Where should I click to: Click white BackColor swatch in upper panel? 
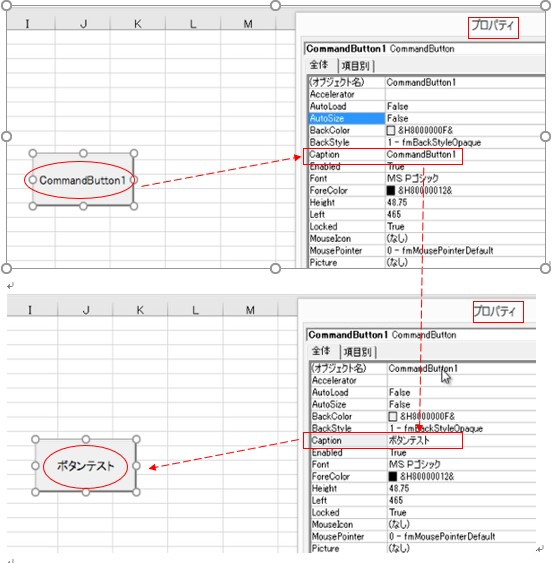pos(391,130)
